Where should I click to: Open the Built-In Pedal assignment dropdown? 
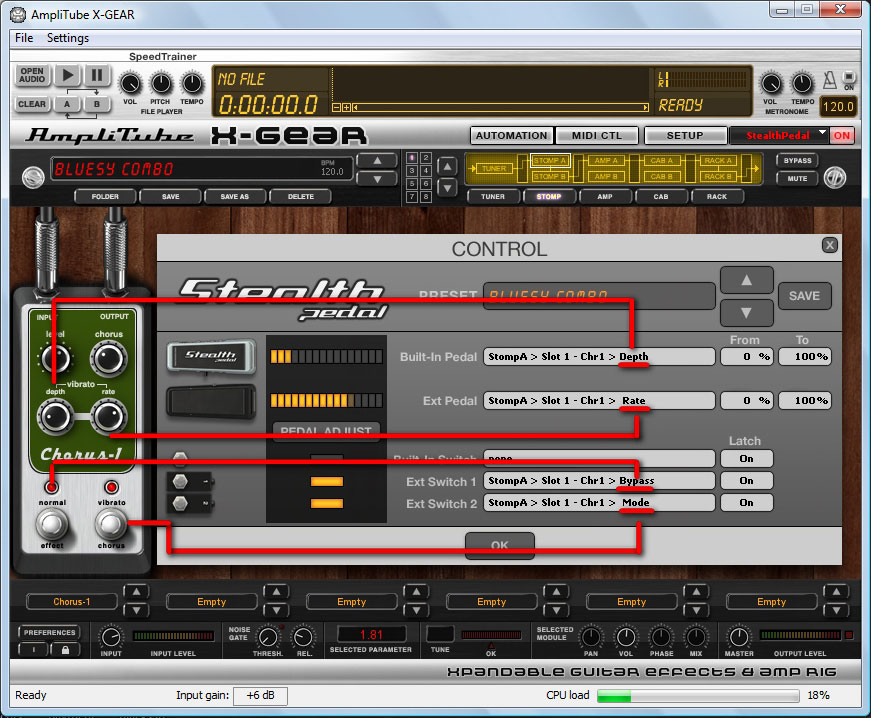[599, 357]
